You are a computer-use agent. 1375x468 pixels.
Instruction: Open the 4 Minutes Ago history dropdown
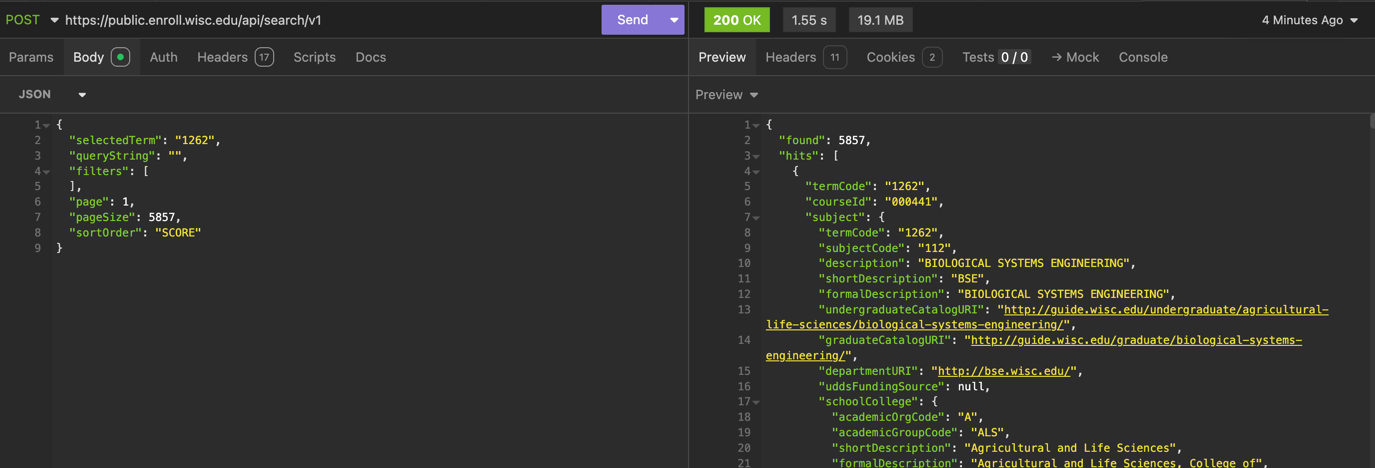tap(1309, 20)
